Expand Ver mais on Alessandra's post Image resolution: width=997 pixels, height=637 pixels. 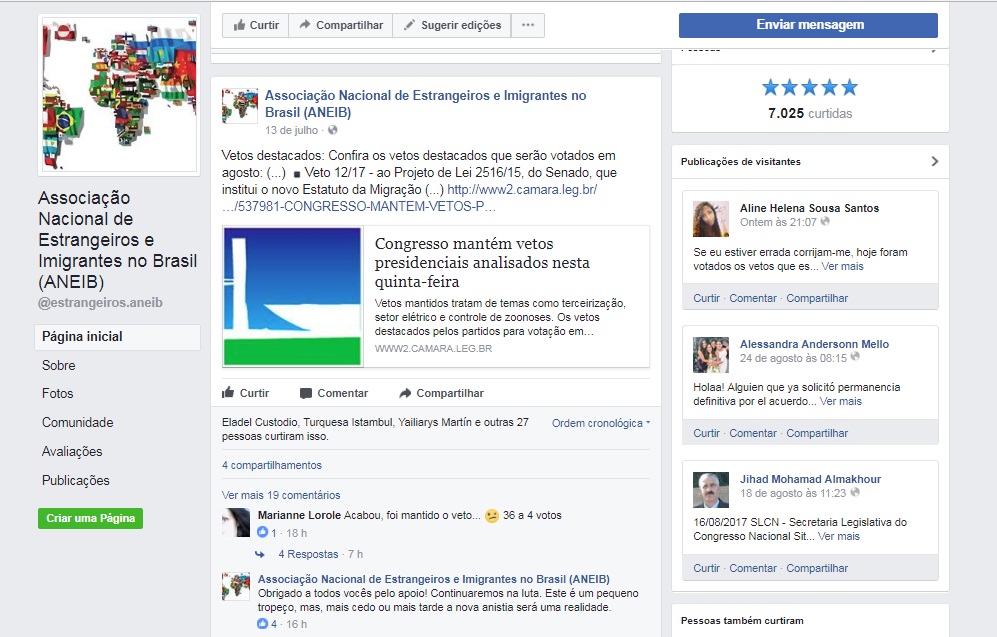[841, 401]
